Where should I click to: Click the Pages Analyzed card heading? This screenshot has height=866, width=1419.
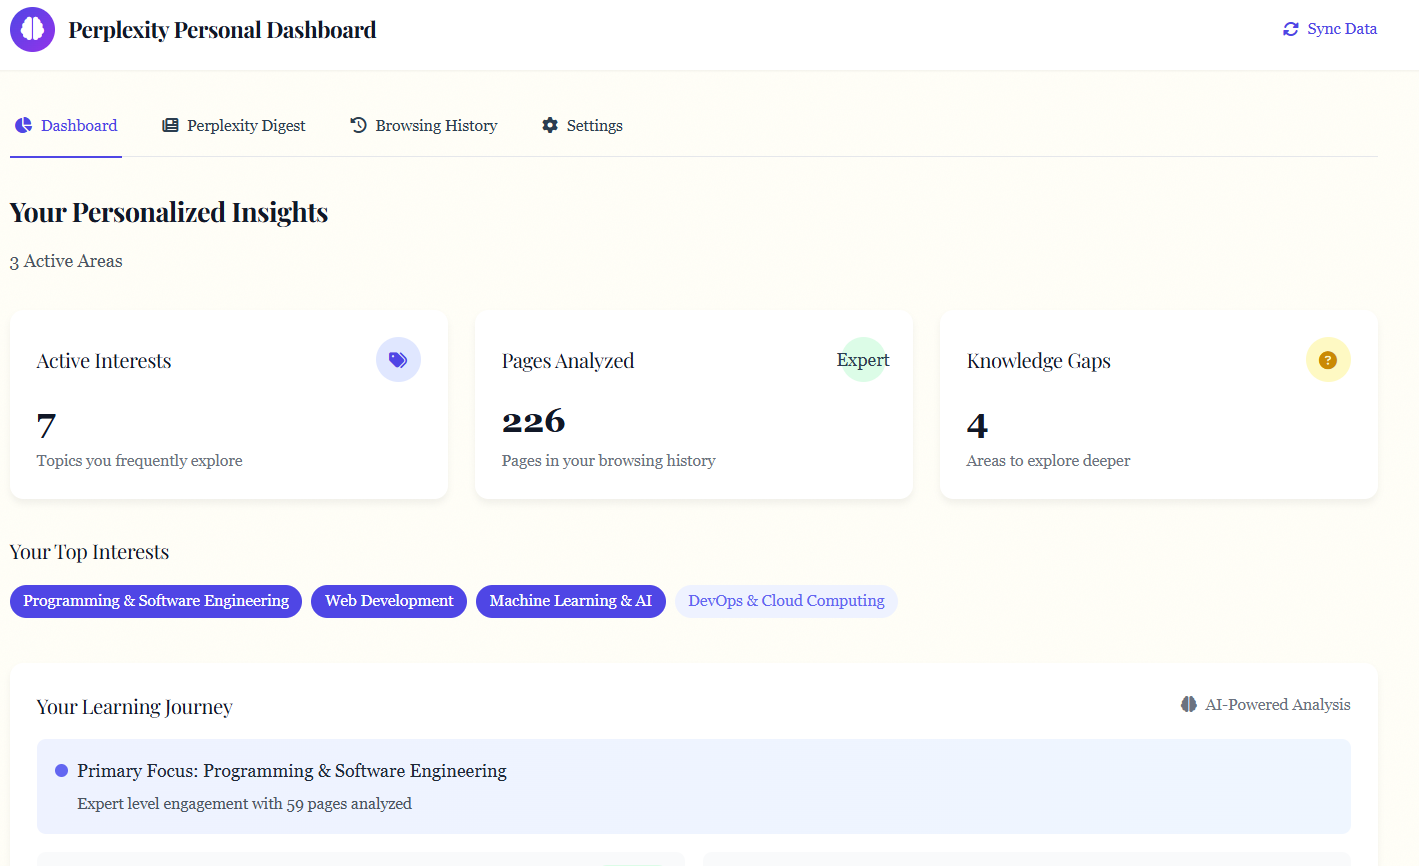coord(568,361)
